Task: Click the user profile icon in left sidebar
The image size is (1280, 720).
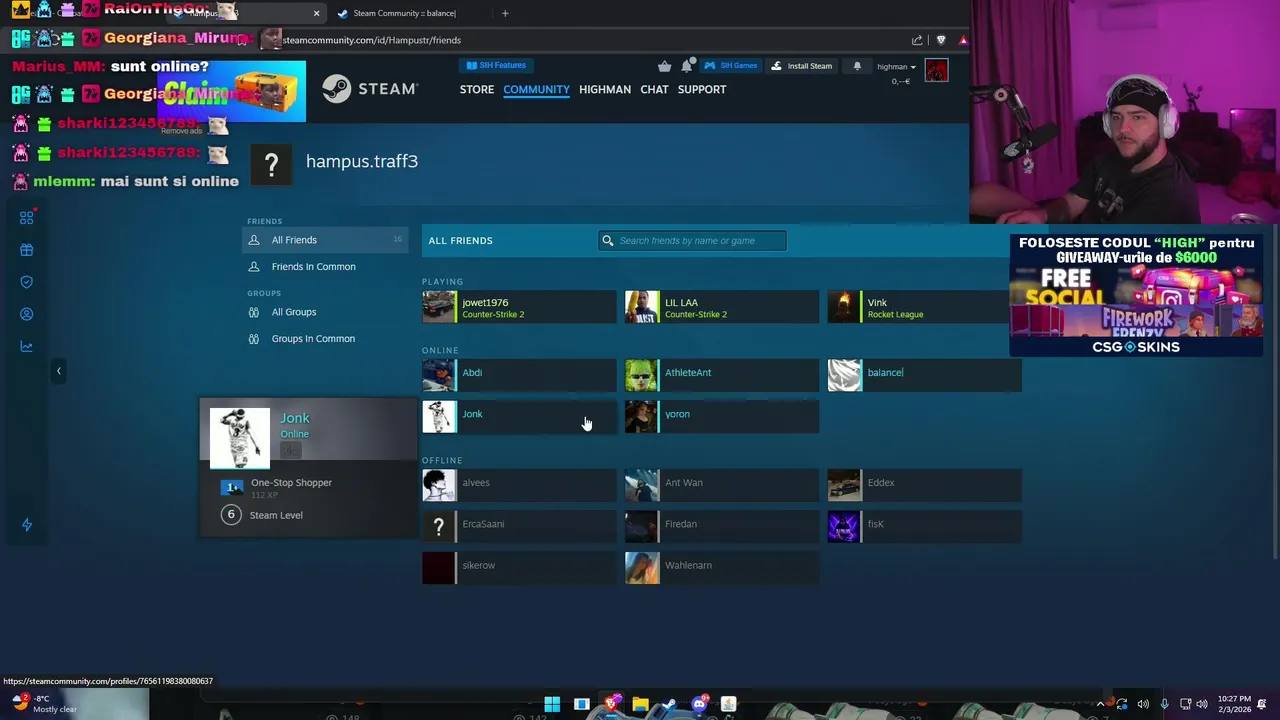Action: coord(27,314)
